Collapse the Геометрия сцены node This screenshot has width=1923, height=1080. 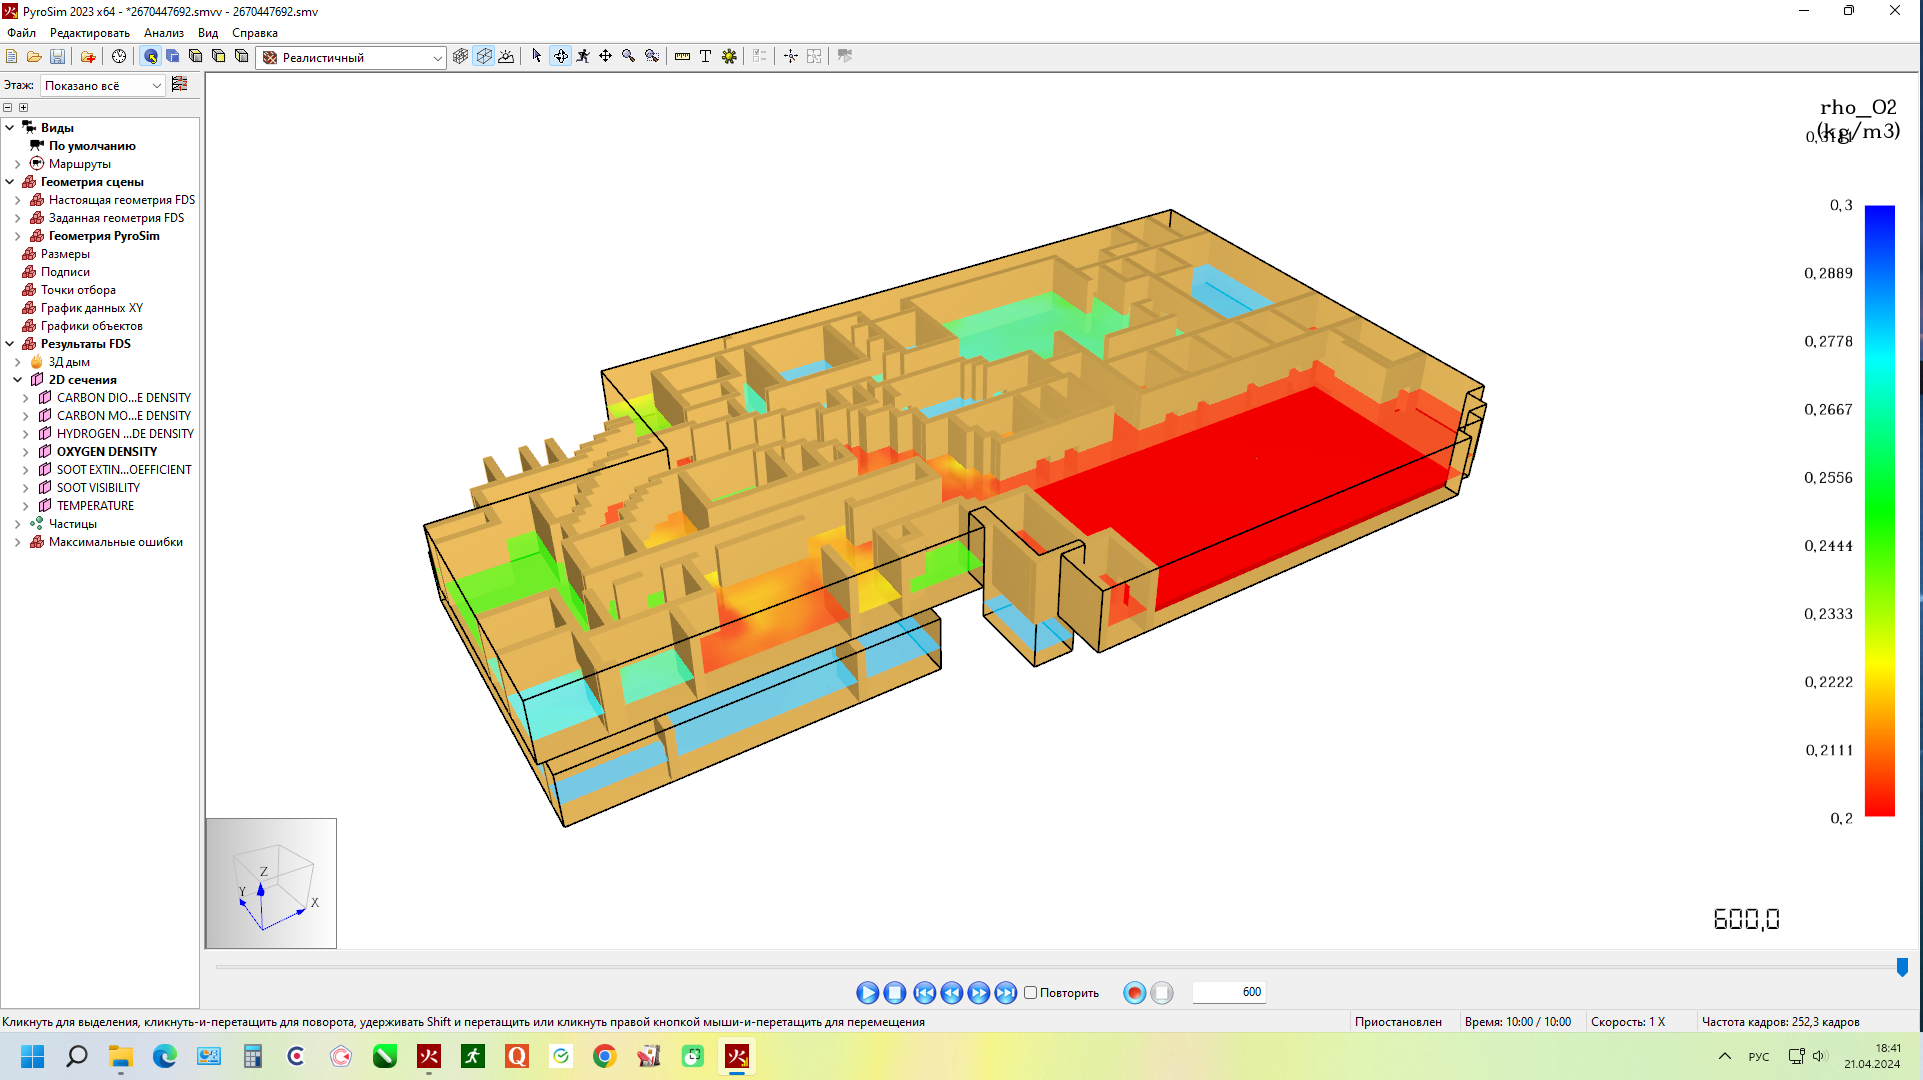[x=10, y=182]
